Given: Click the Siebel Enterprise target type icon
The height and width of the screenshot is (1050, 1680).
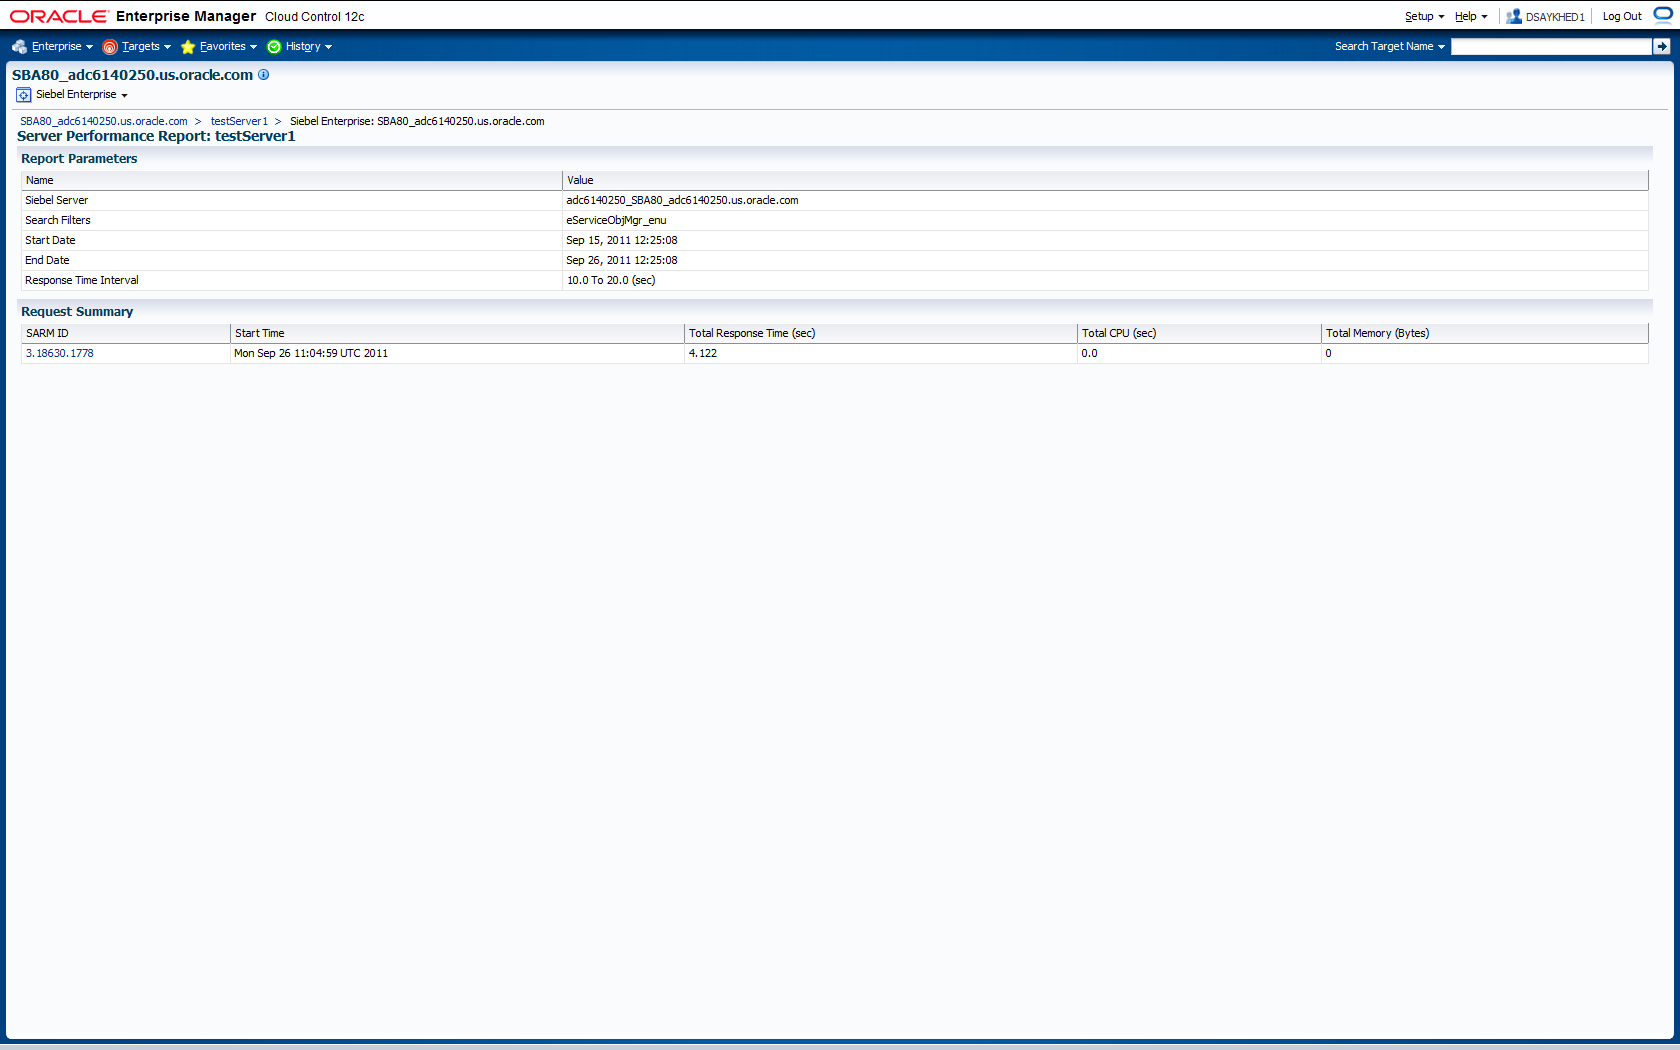Looking at the screenshot, I should pyautogui.click(x=24, y=95).
